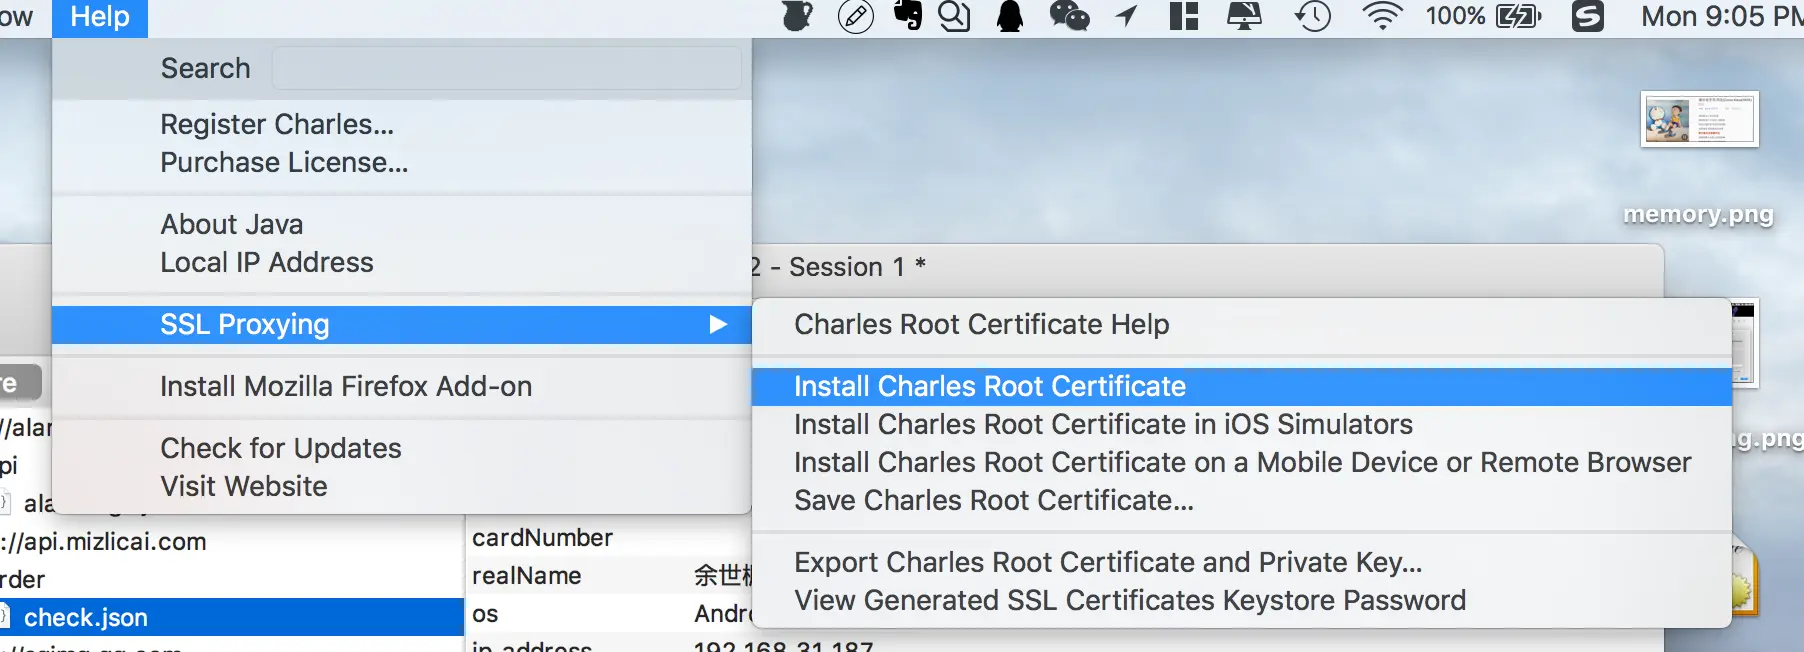
Task: Click the battery status icon
Action: coord(1518,16)
